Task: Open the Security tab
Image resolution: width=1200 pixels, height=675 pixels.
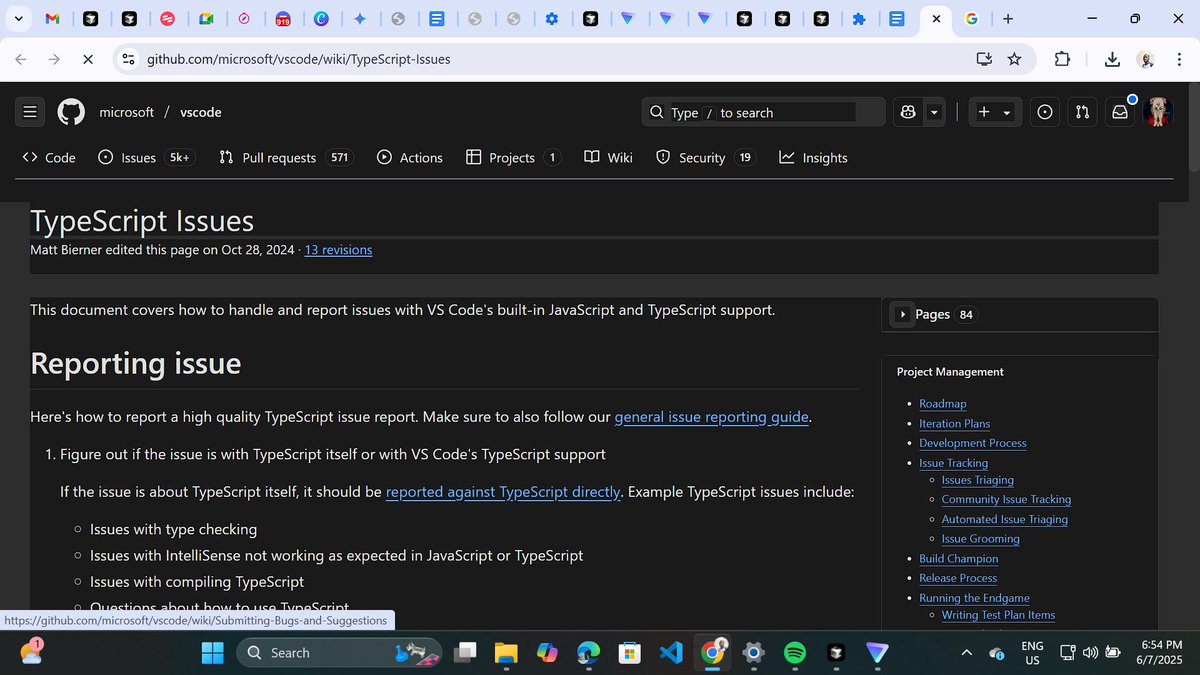Action: coord(705,157)
